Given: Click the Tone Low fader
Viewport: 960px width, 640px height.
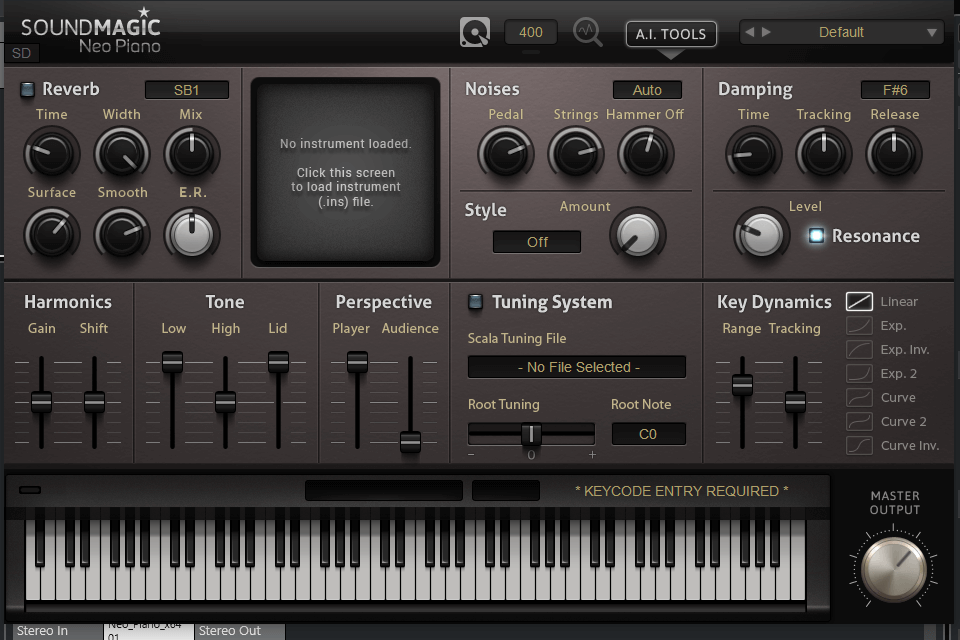Looking at the screenshot, I should tap(173, 362).
